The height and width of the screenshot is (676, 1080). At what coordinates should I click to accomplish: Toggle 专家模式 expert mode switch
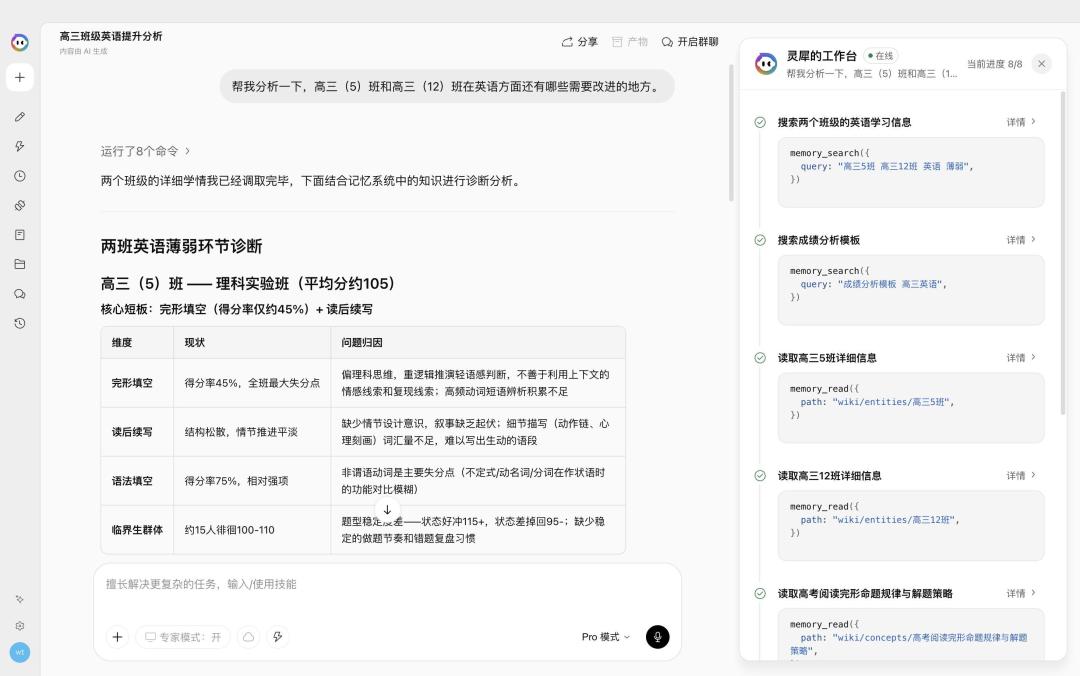tap(183, 637)
